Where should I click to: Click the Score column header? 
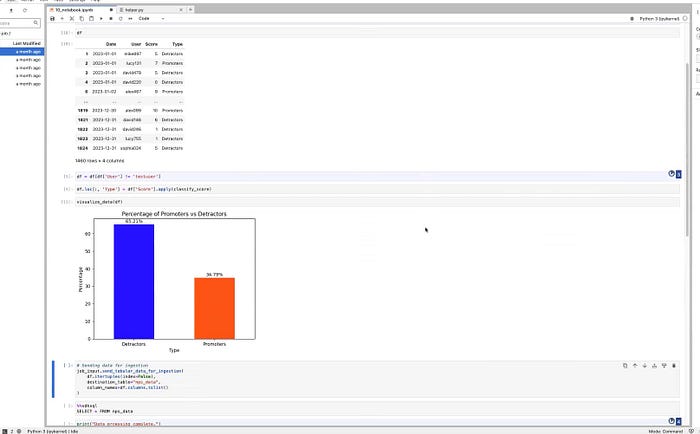[x=151, y=44]
